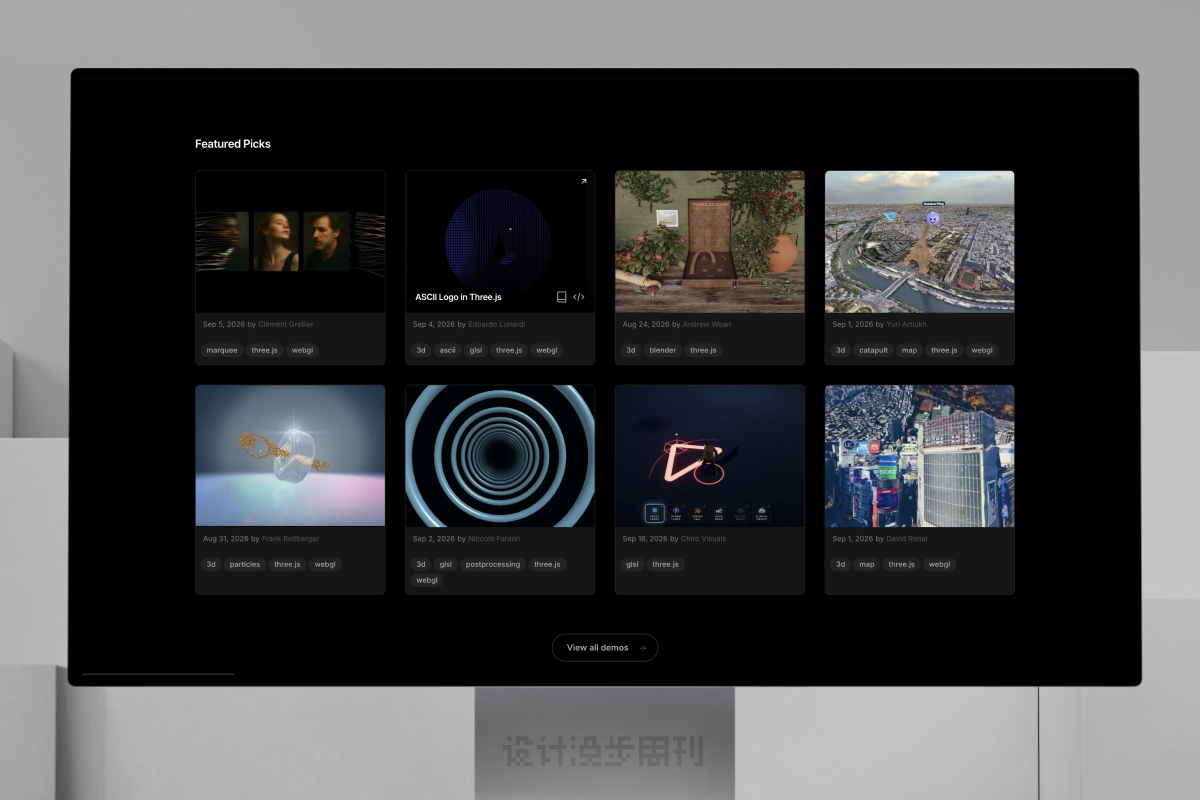Image resolution: width=1200 pixels, height=800 pixels.
Task: Open the glowing triangle thumbnail by Chiro Visuals
Action: pos(710,456)
